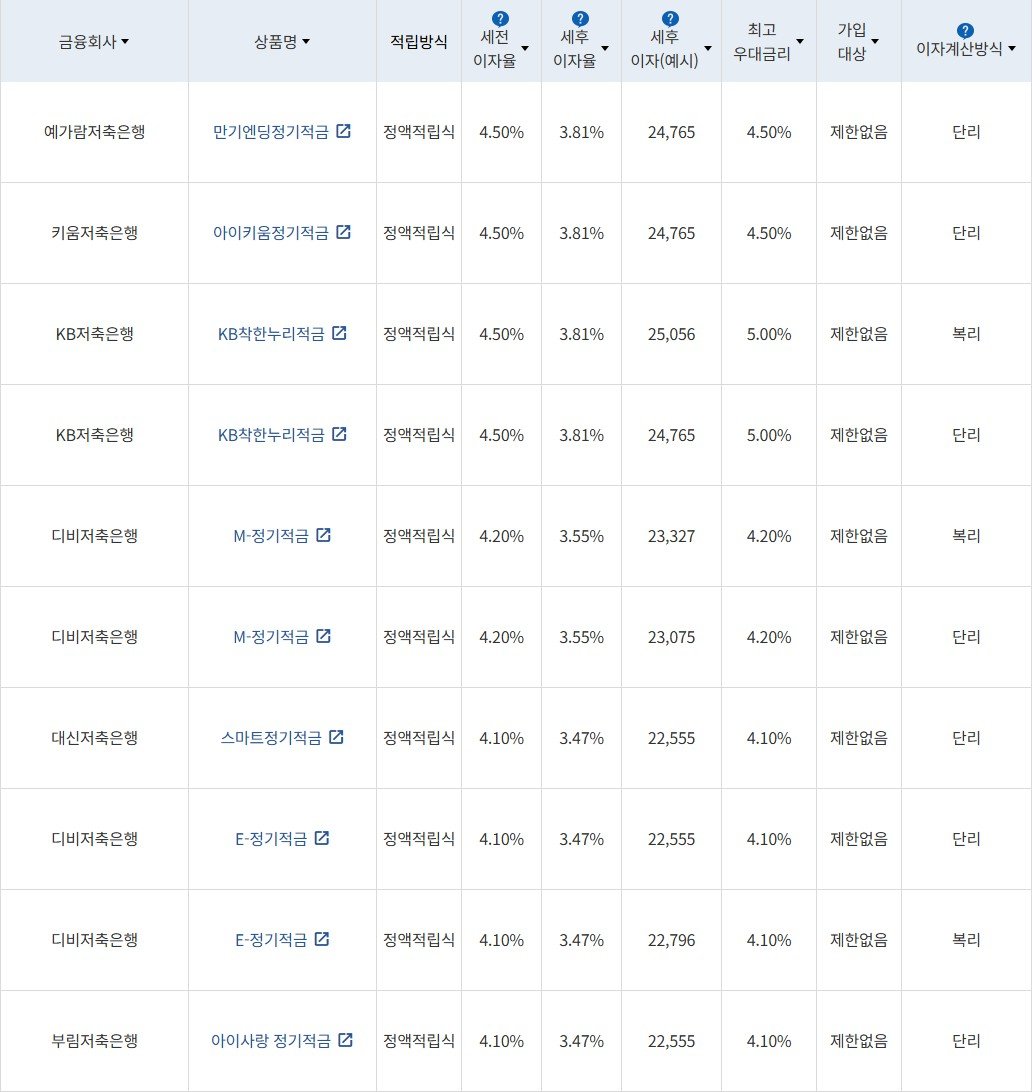Click the help icon beside 세후이자율 header
This screenshot has height=1092, width=1032.
pyautogui.click(x=581, y=16)
